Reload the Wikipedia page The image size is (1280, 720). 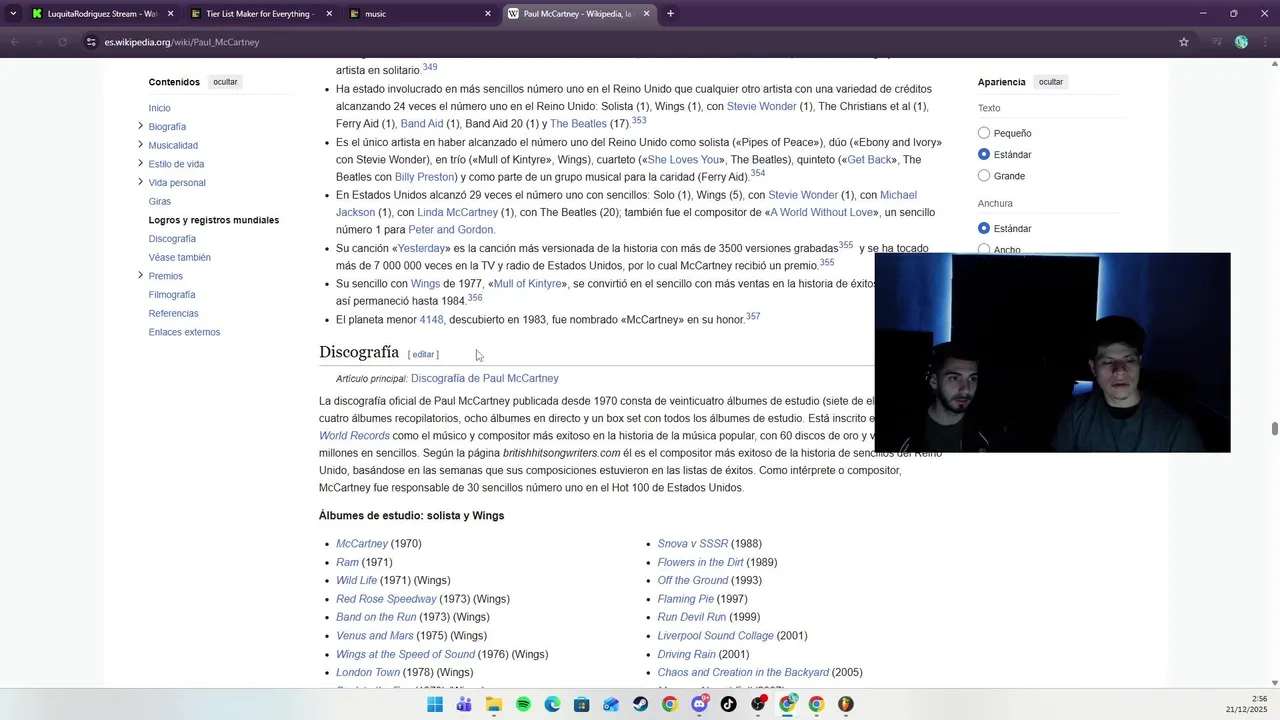pyautogui.click(x=63, y=42)
